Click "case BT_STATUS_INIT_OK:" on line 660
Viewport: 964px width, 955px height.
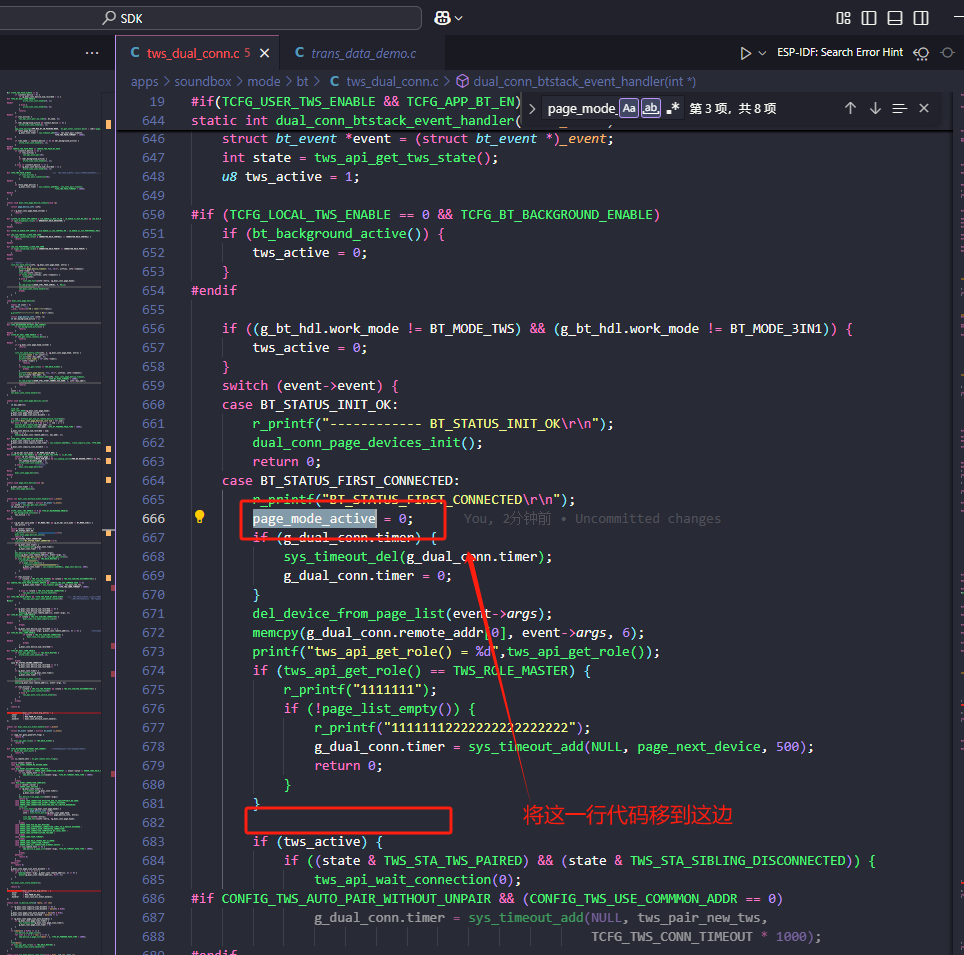(310, 405)
